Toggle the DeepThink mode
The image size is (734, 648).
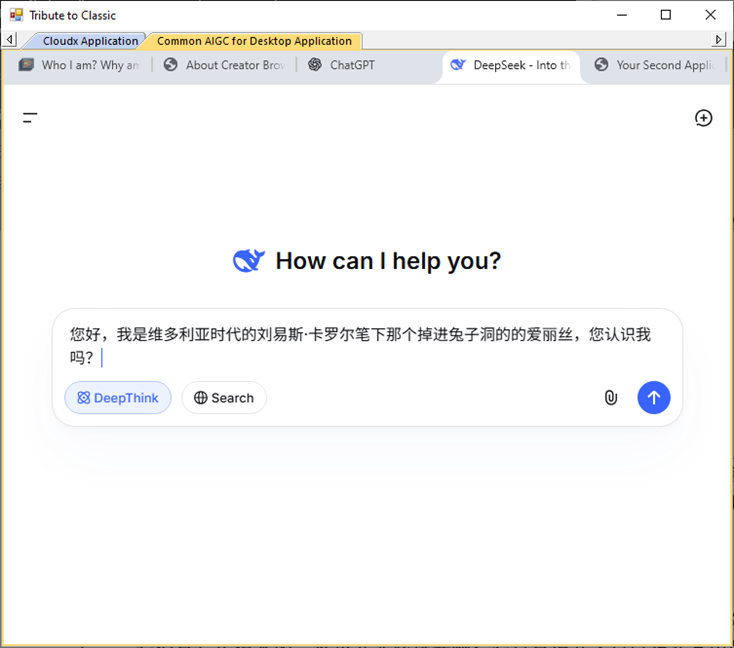tap(118, 398)
